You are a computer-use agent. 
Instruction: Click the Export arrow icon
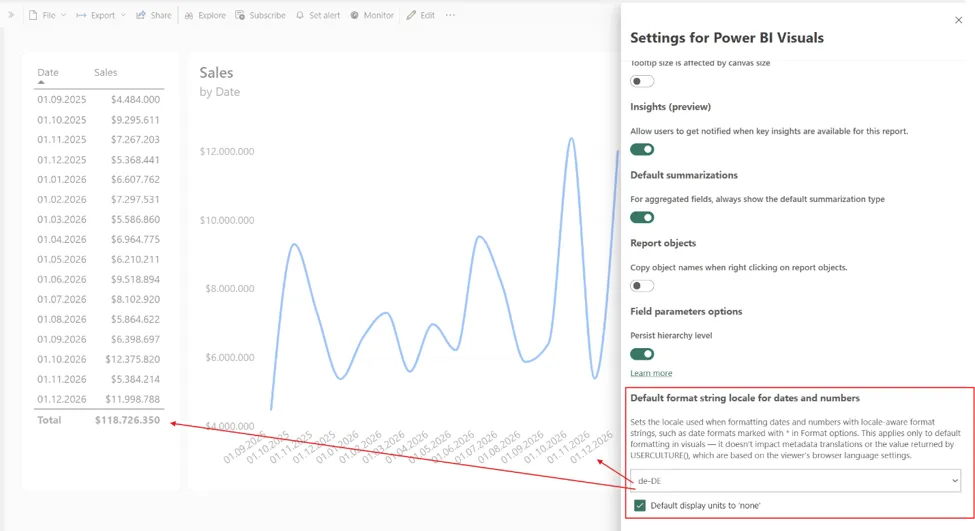pyautogui.click(x=81, y=15)
